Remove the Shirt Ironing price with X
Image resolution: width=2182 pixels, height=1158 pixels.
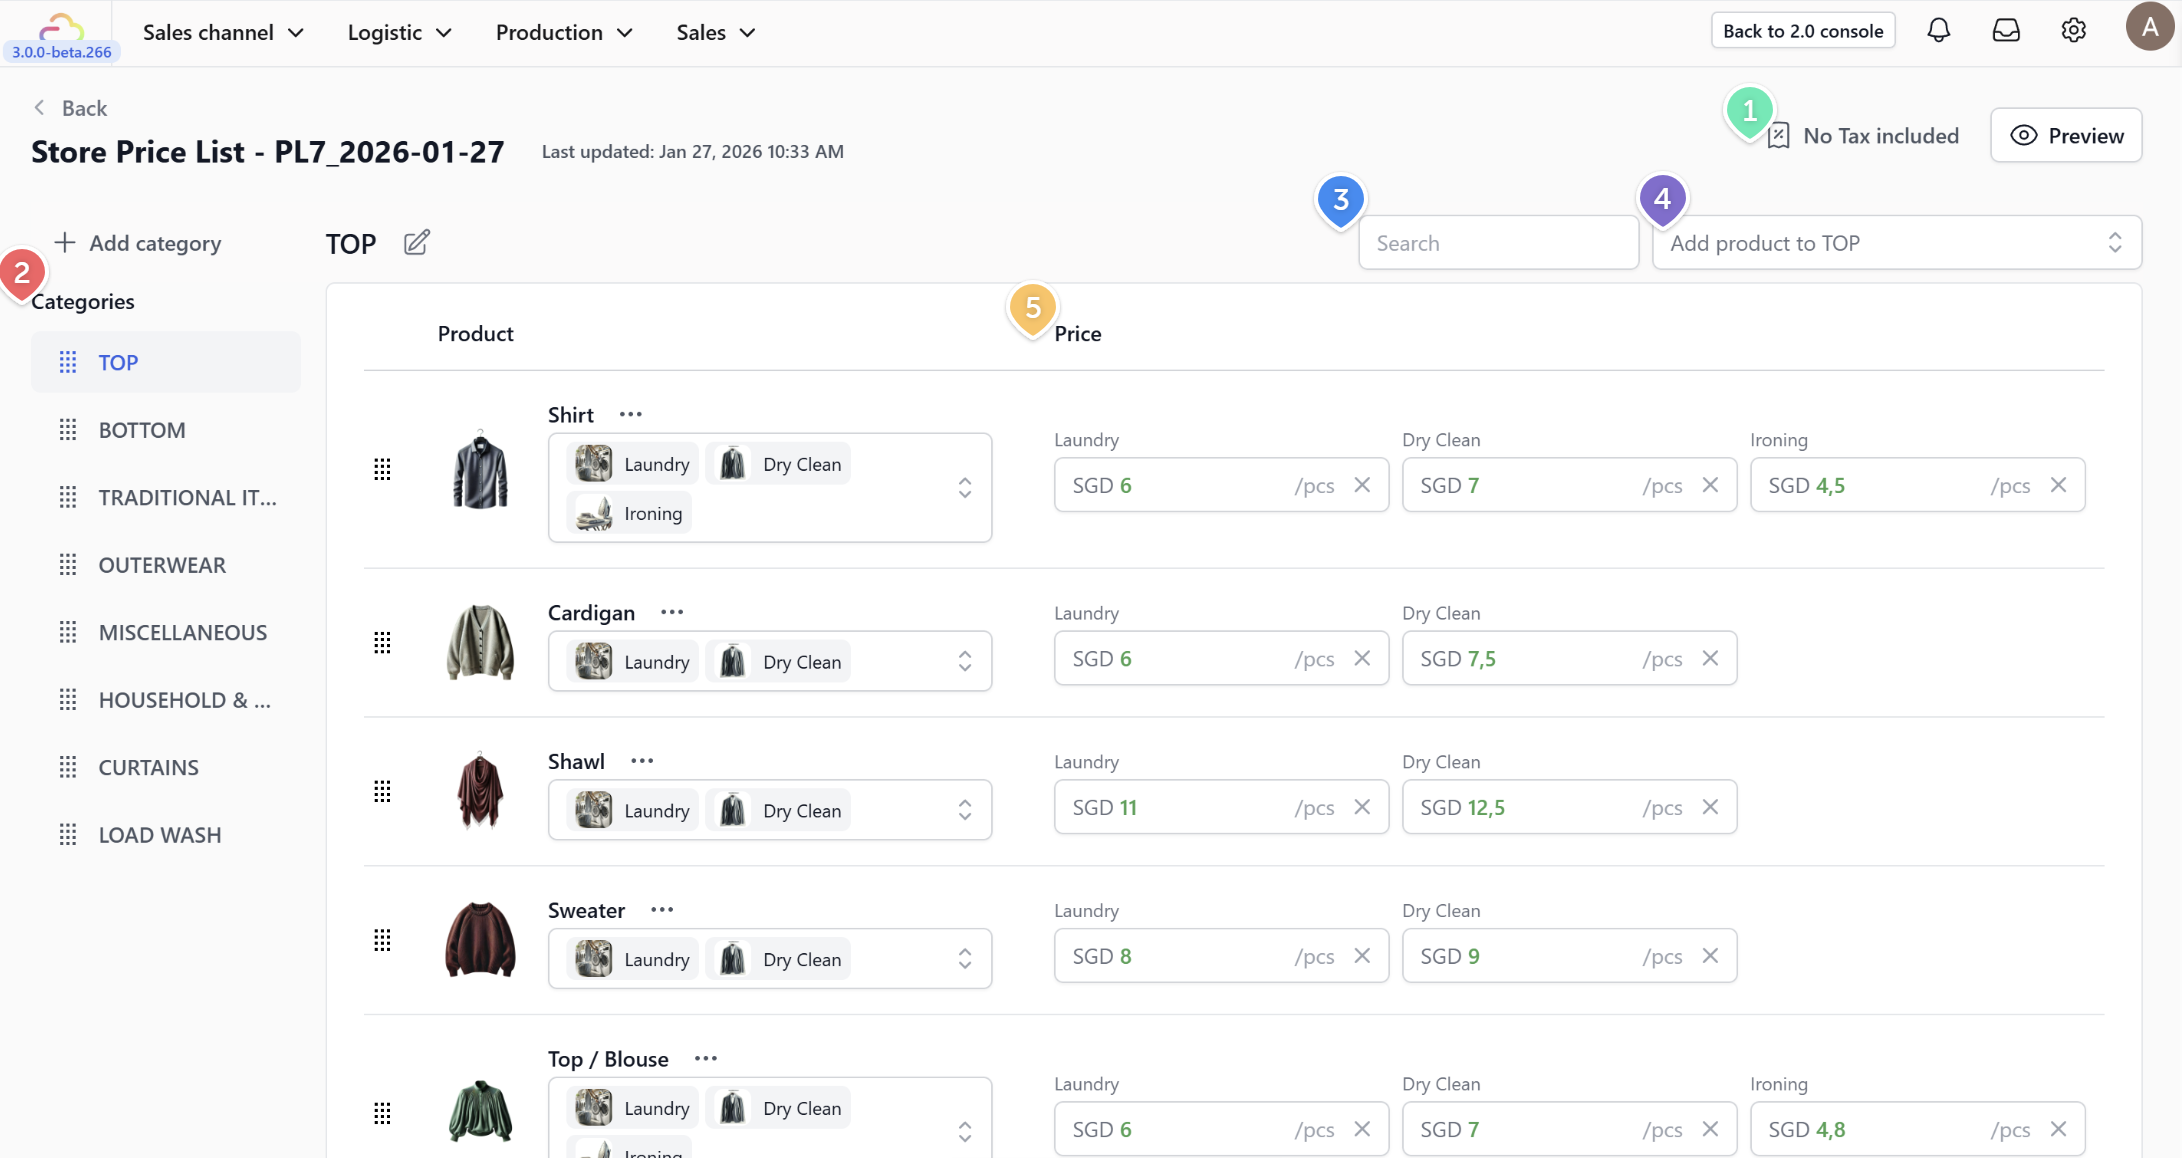(2058, 485)
